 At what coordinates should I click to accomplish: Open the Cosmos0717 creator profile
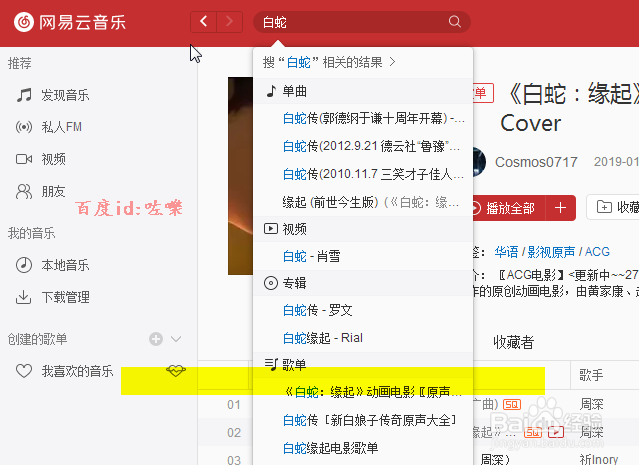coord(536,162)
